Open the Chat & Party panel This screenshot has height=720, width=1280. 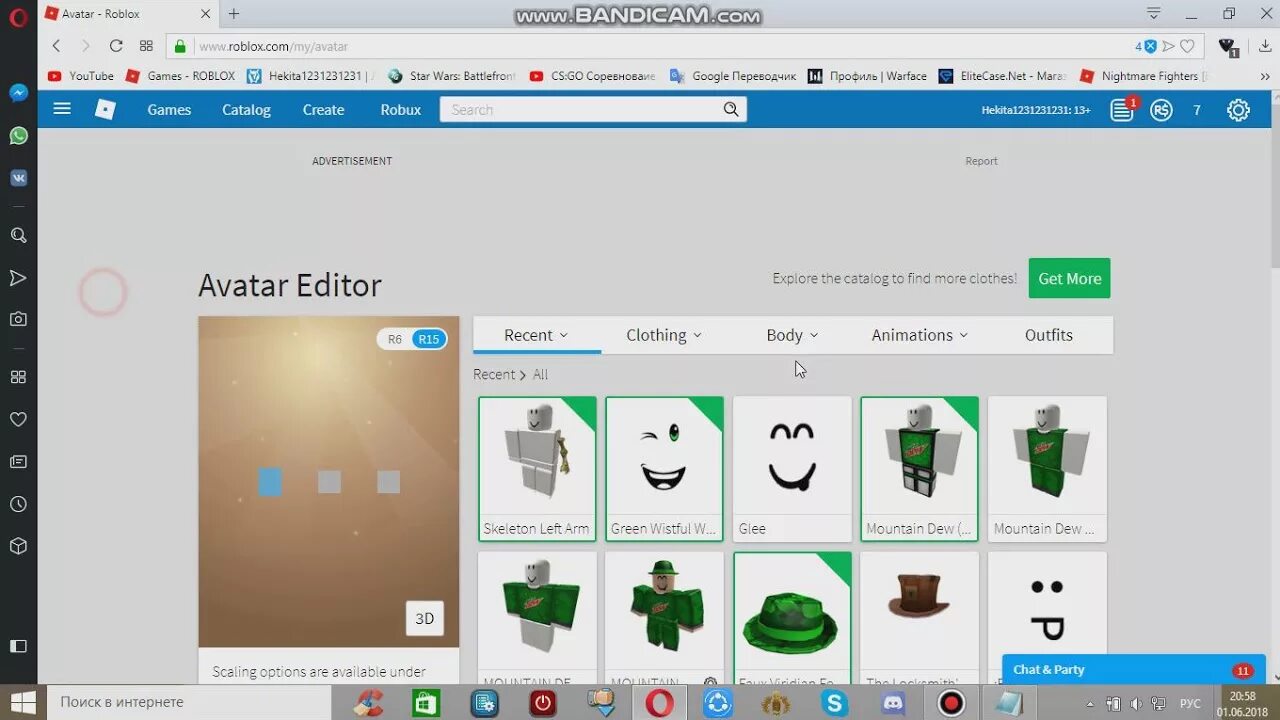pyautogui.click(x=1134, y=670)
